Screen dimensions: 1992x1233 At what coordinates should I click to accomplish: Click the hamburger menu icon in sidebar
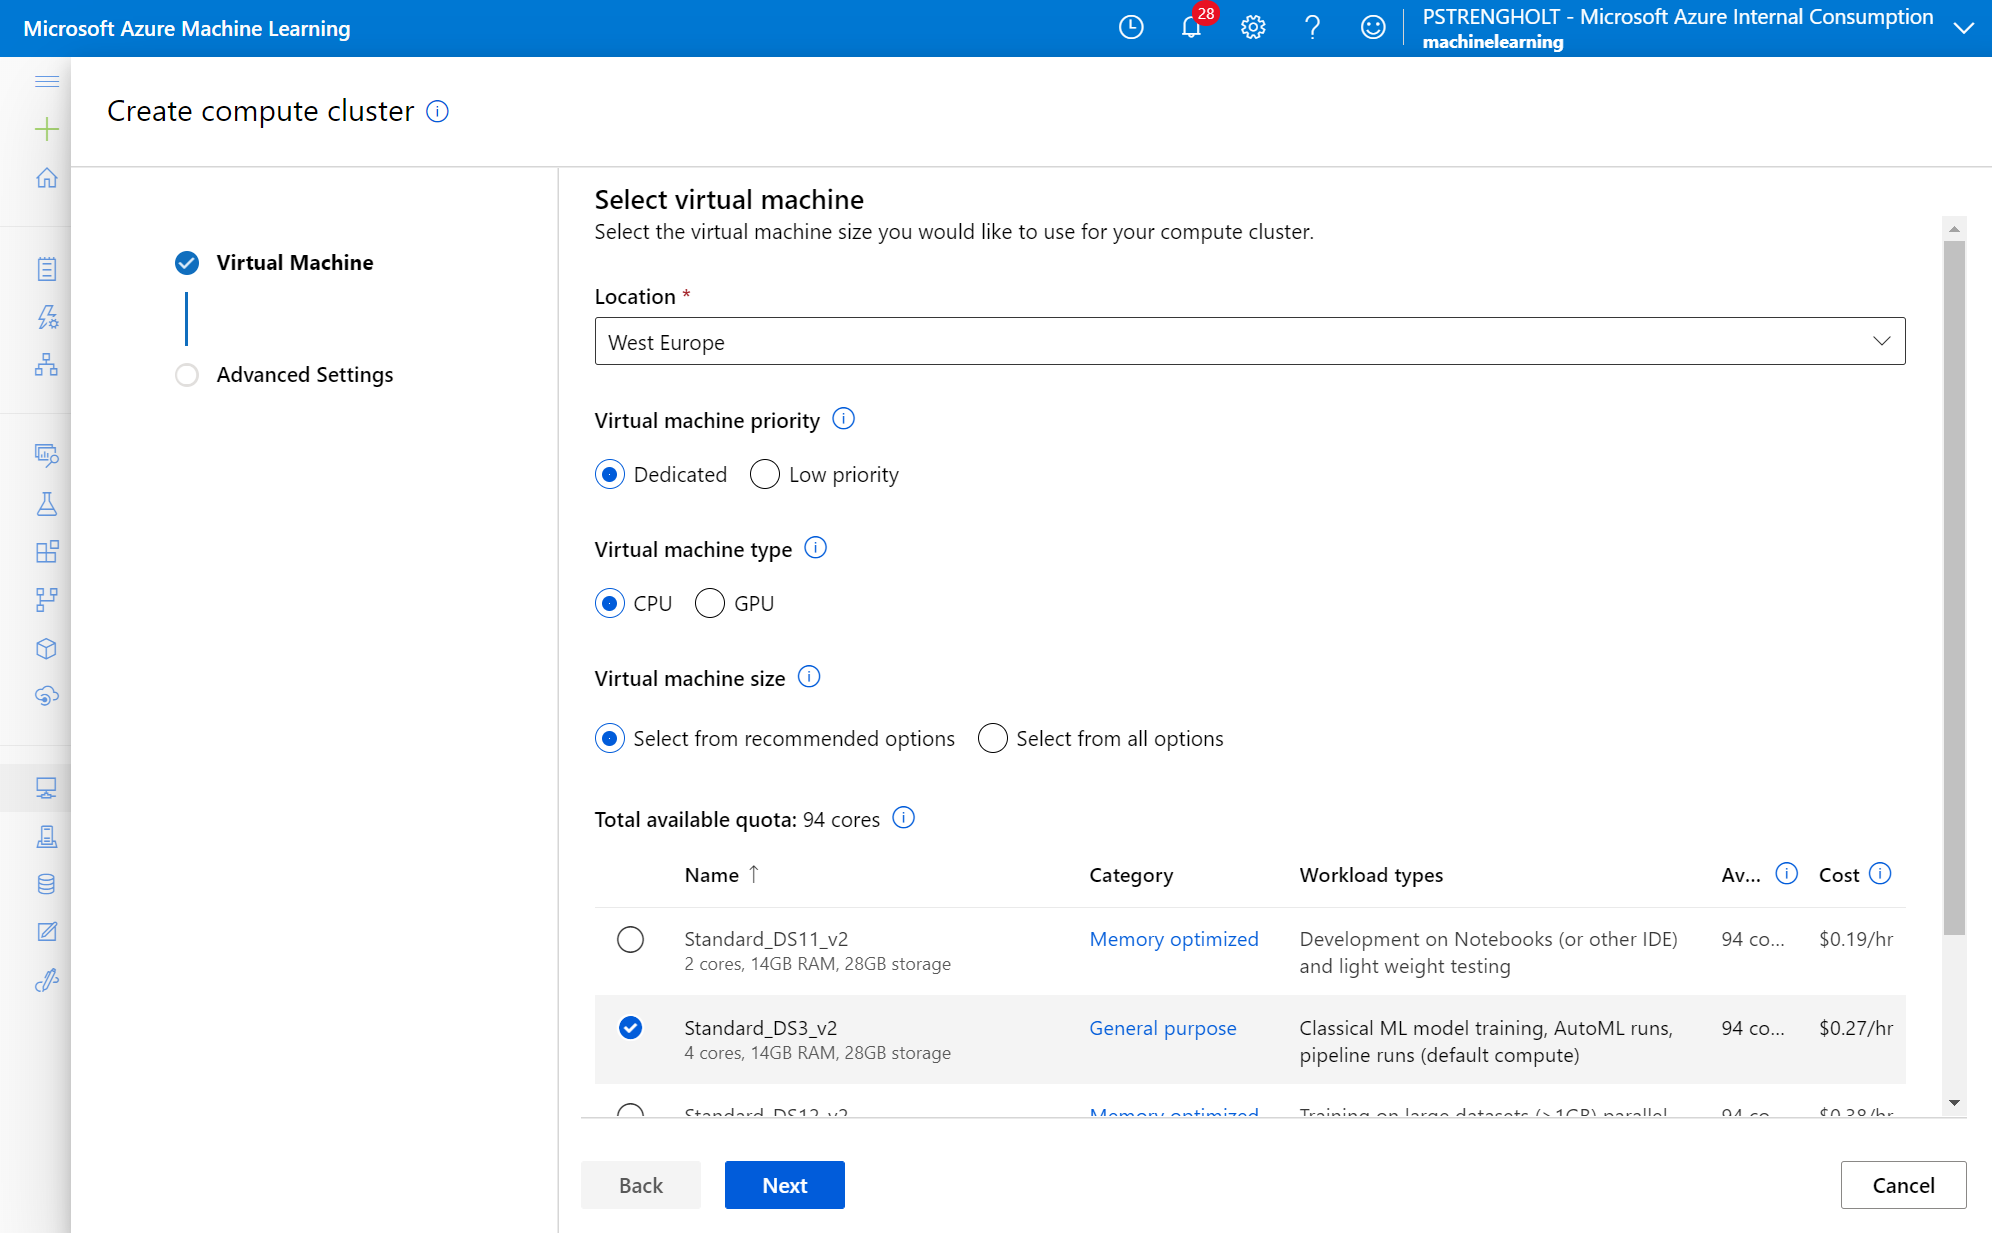coord(46,81)
